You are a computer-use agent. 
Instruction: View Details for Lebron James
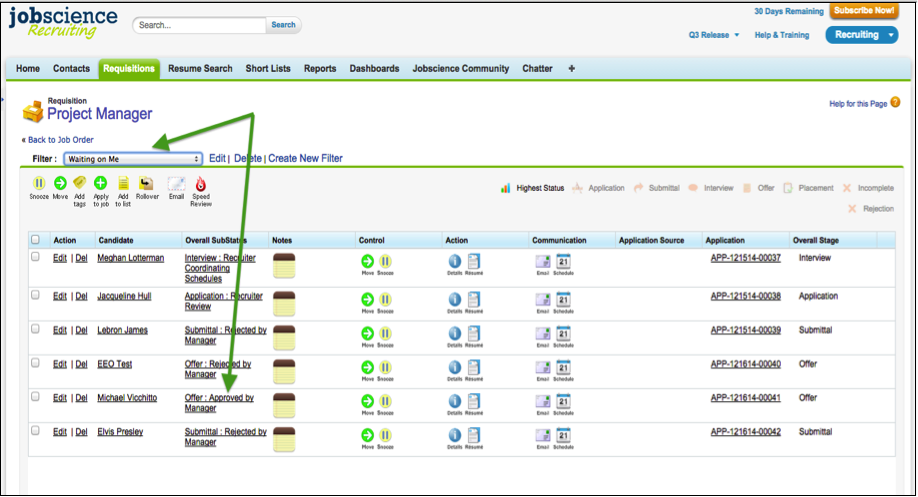454,334
